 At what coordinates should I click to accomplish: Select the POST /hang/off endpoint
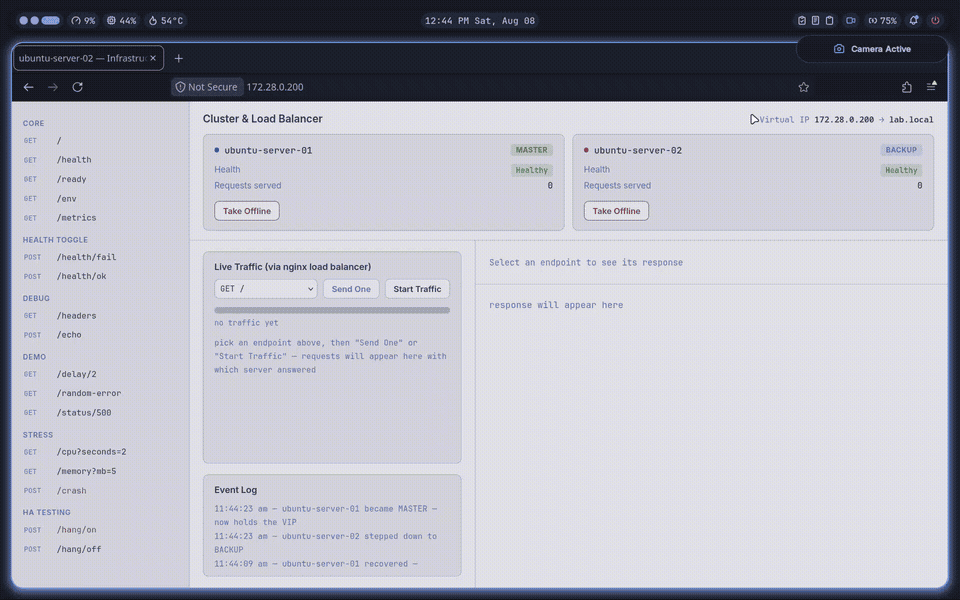pyautogui.click(x=100, y=549)
